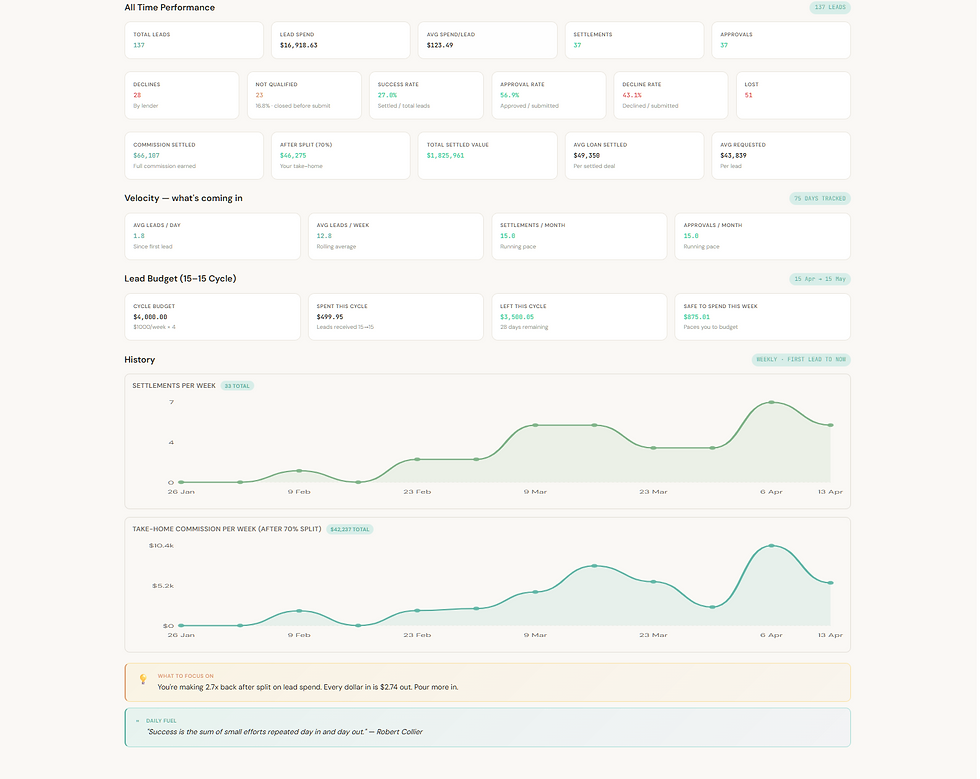Screen dimensions: 980x779
Task: Select the Total Settled Value card
Action: (x=488, y=155)
